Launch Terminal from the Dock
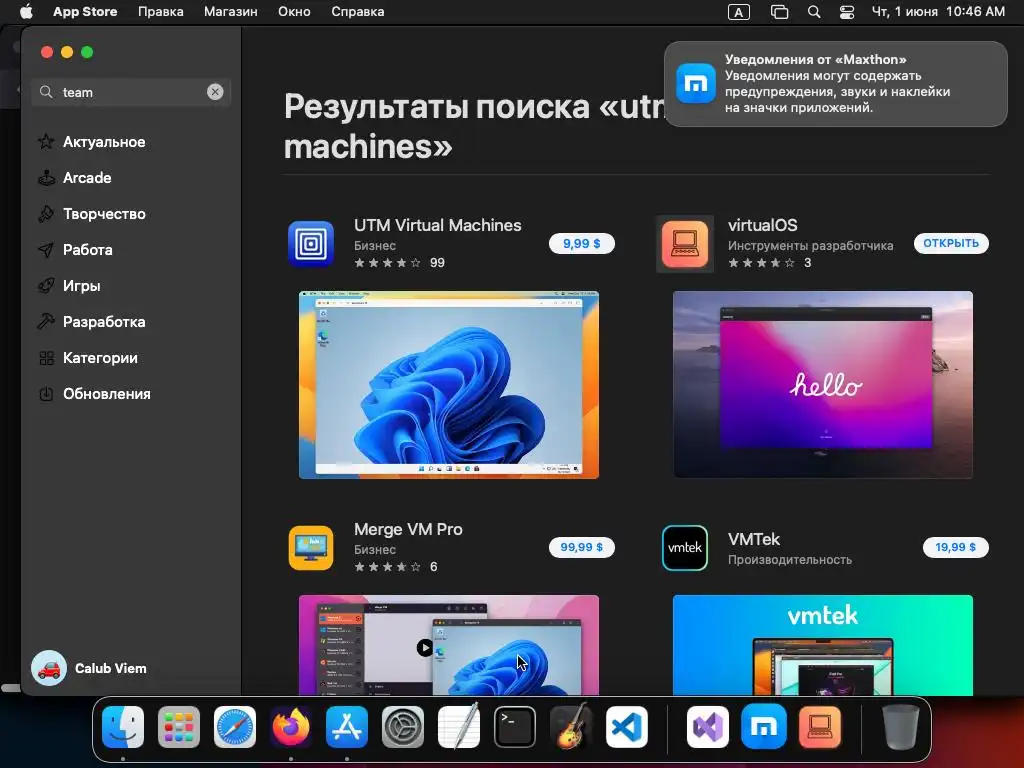Image resolution: width=1024 pixels, height=768 pixels. tap(515, 727)
